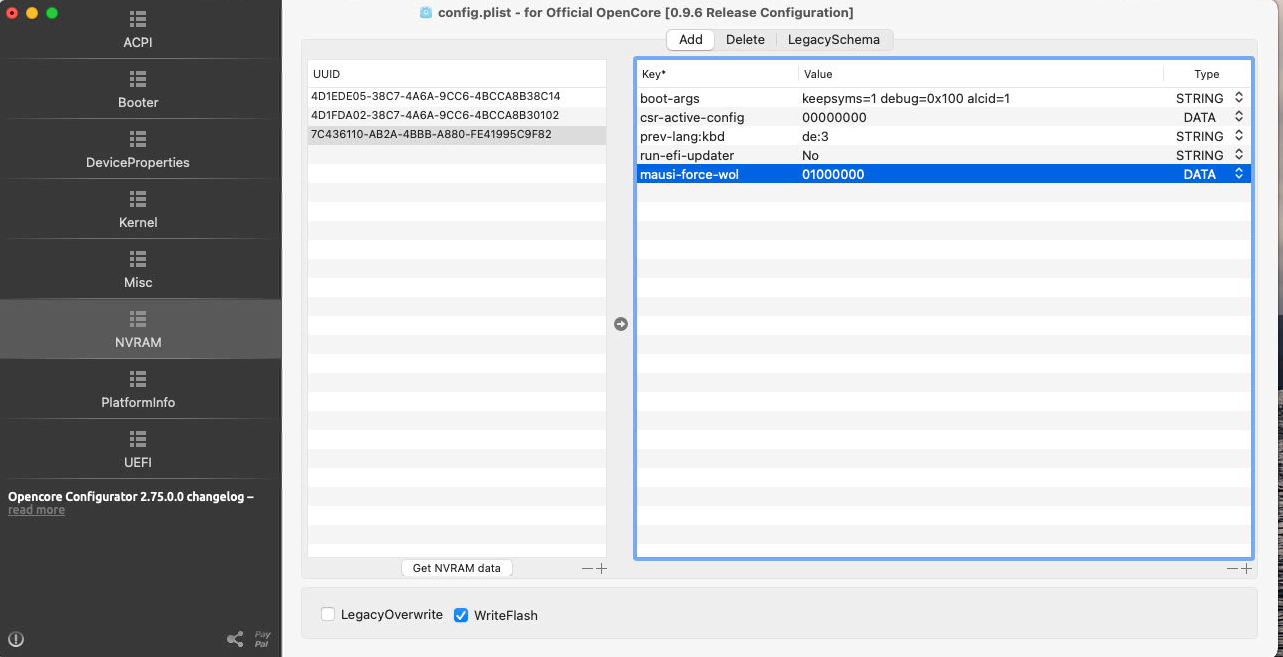Uncheck the WriteFlash checkbox
The width and height of the screenshot is (1283, 657).
(x=461, y=615)
